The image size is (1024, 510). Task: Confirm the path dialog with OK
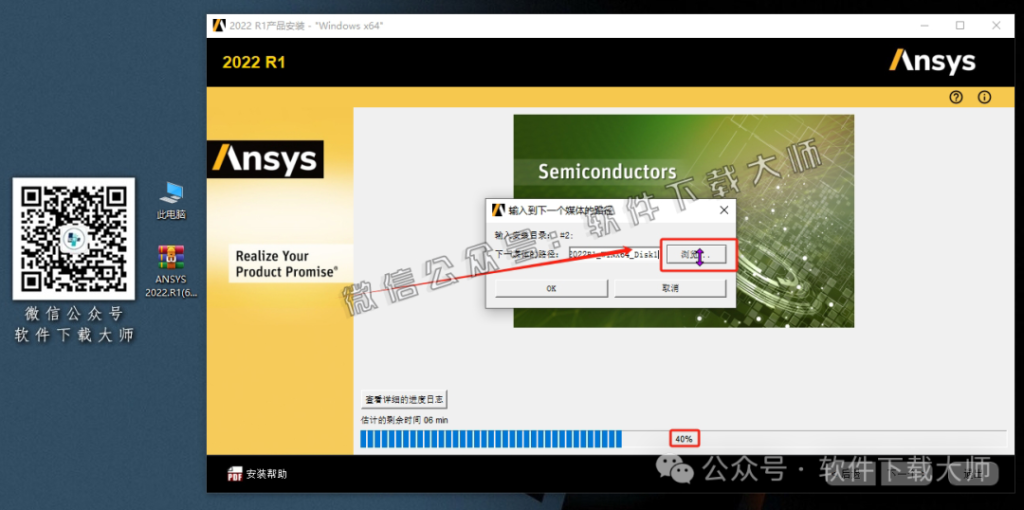[551, 288]
